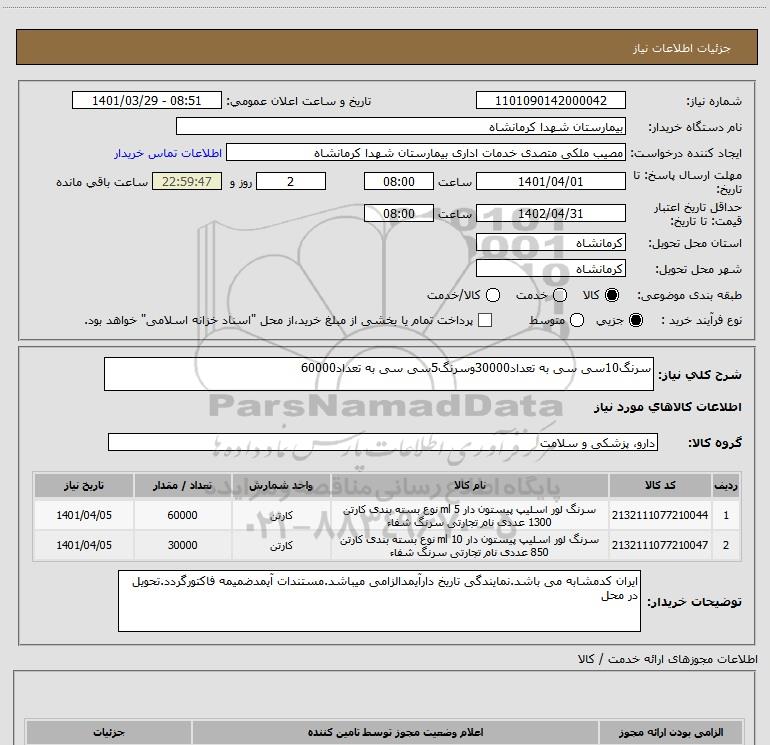Click product code 2132111077210047

(660, 545)
